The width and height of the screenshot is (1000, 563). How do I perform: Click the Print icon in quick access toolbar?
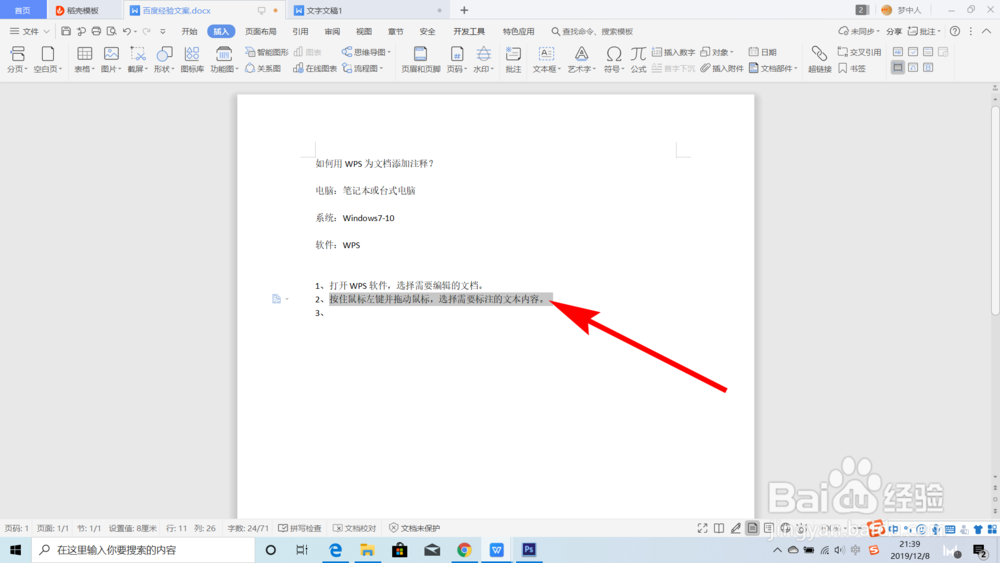[96, 31]
